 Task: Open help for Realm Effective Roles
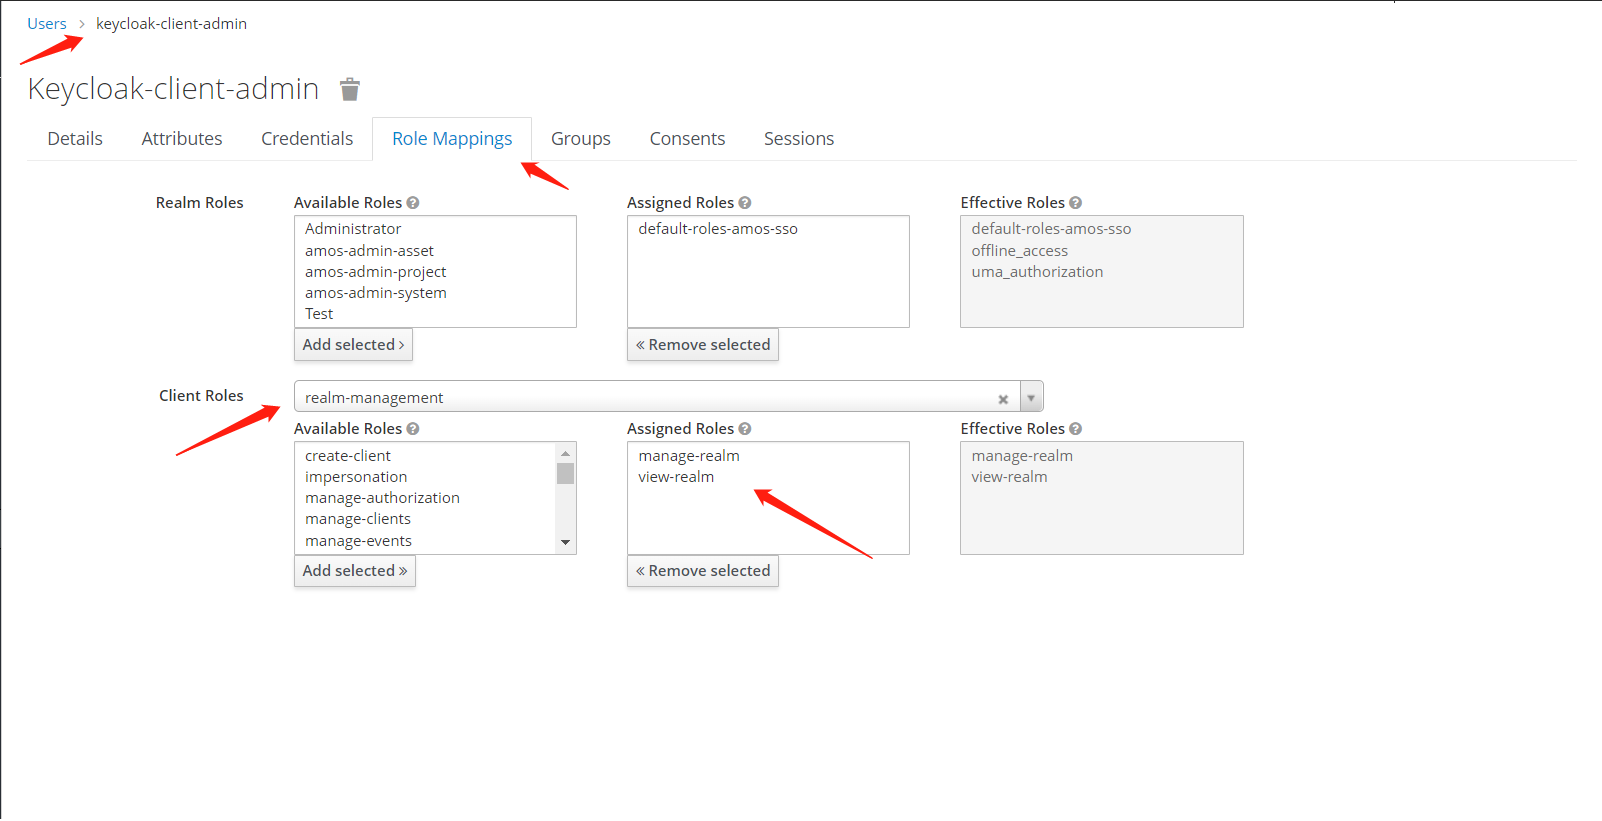pos(1076,203)
